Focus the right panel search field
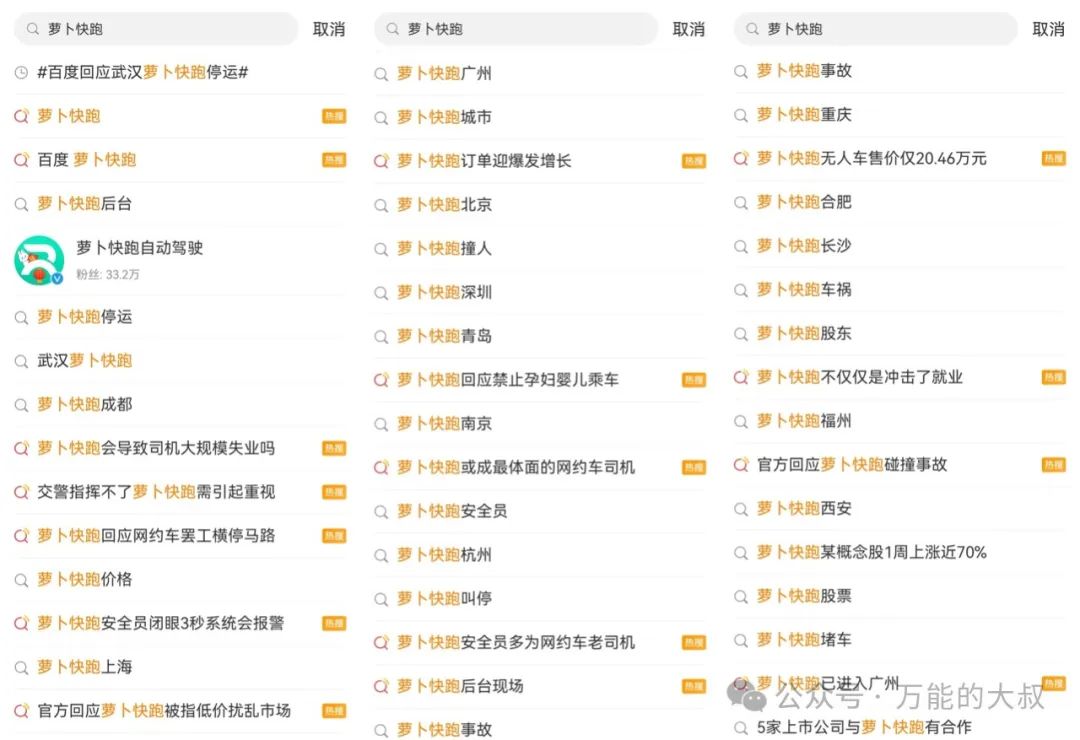 point(875,29)
